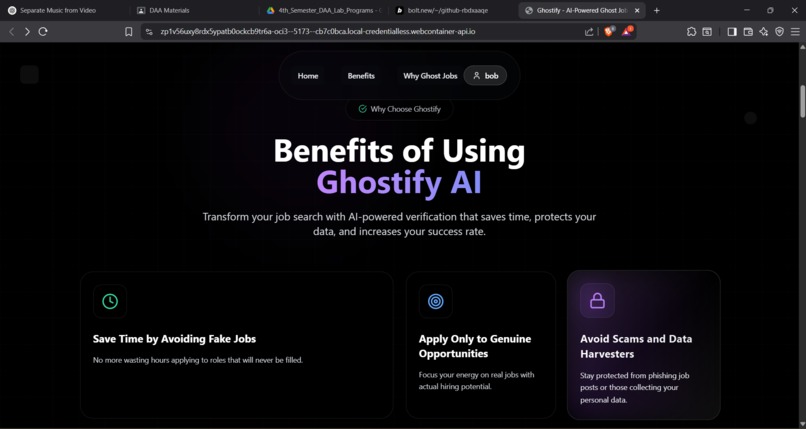806x429 pixels.
Task: Open Brave Shields lion icon
Action: (609, 31)
